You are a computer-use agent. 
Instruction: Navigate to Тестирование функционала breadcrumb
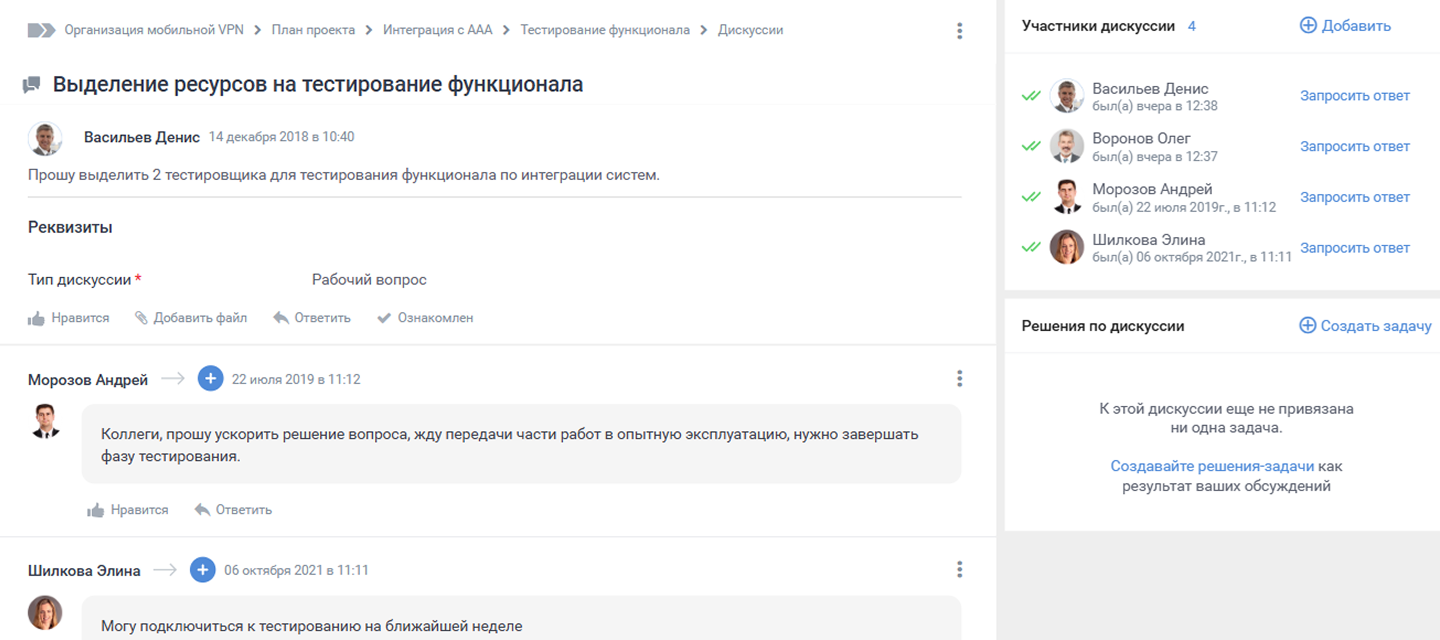[605, 30]
